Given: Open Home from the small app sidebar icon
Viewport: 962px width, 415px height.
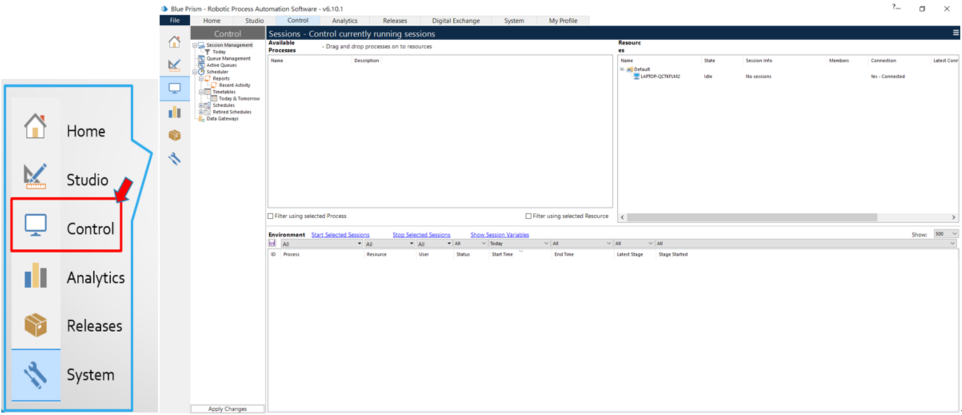Looking at the screenshot, I should pos(174,42).
